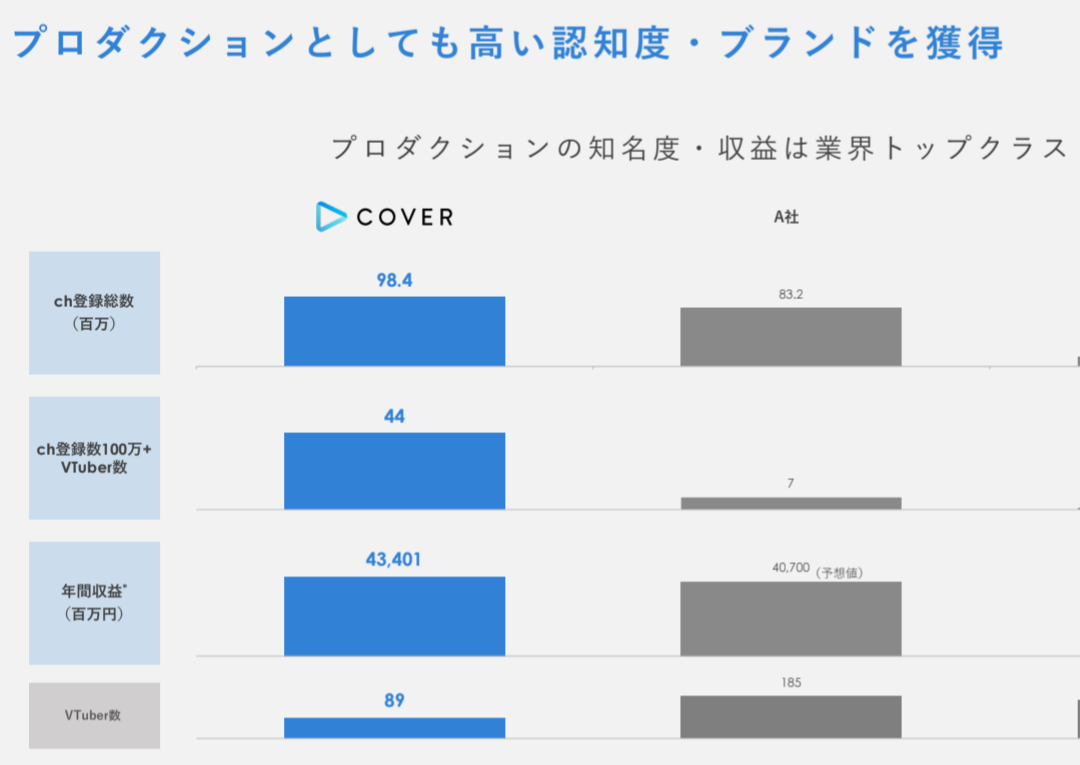This screenshot has height=765, width=1080.
Task: Click the 年間収益（百万円） label box
Action: [x=94, y=602]
